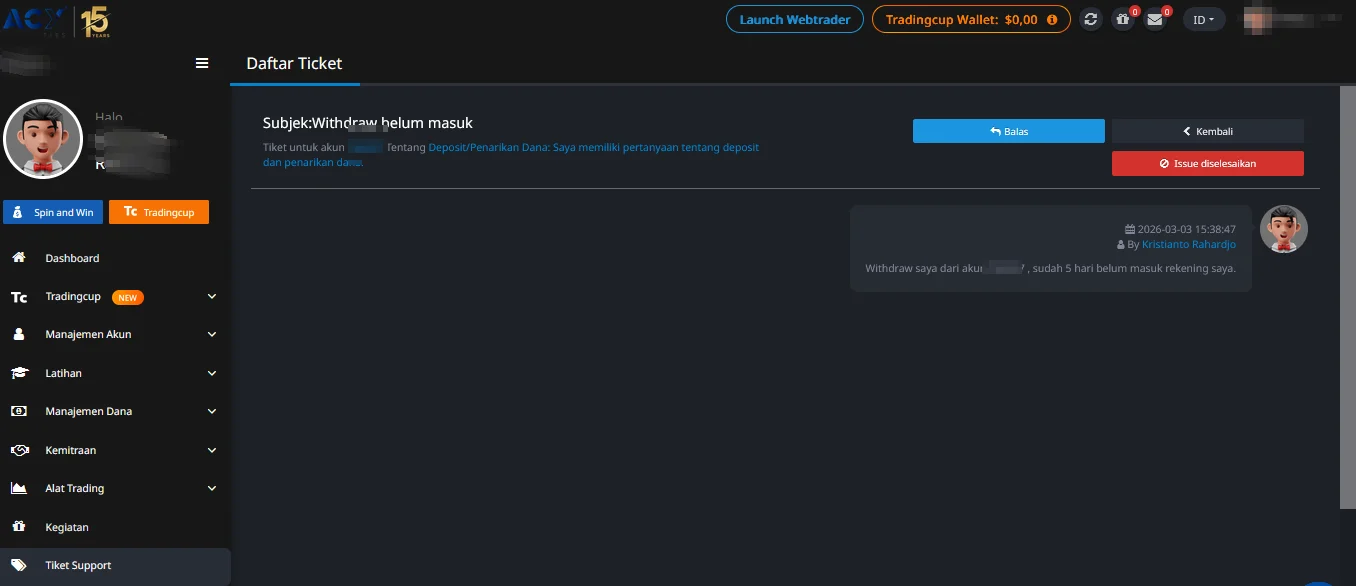Click the Kegiatan gift icon
This screenshot has width=1356, height=586.
coord(19,527)
